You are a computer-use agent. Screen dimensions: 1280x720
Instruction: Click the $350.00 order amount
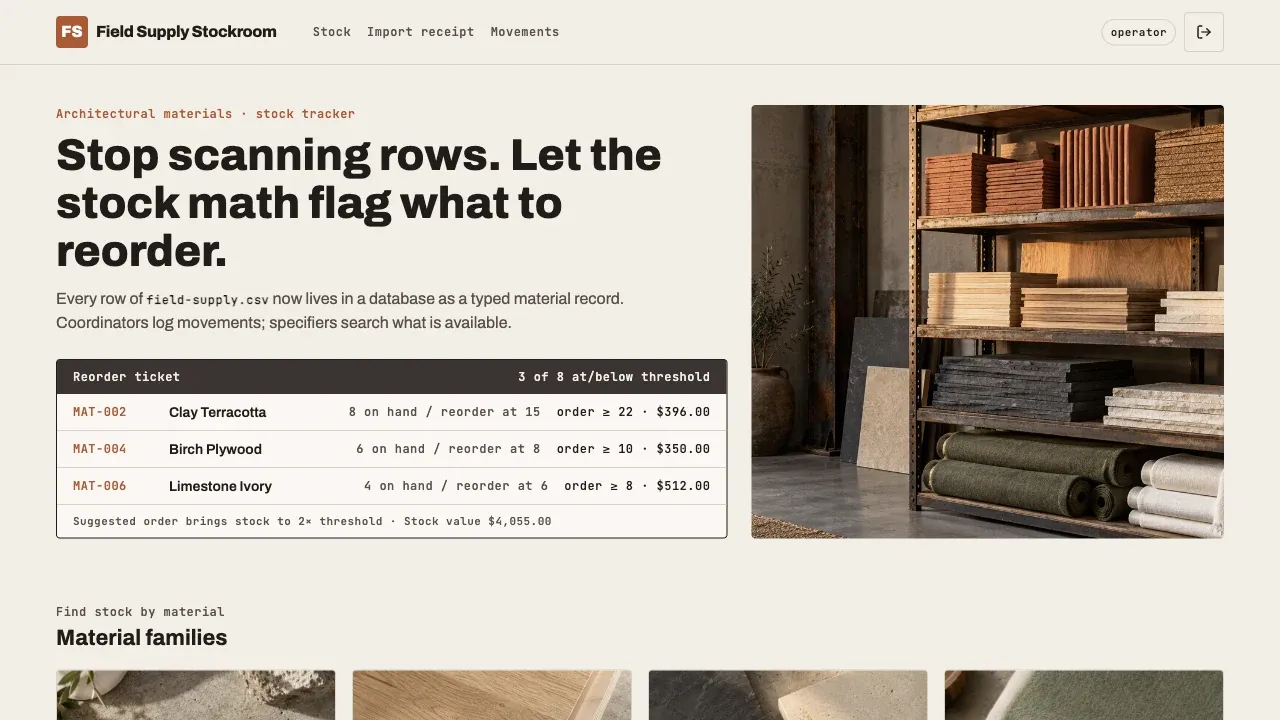(x=683, y=449)
